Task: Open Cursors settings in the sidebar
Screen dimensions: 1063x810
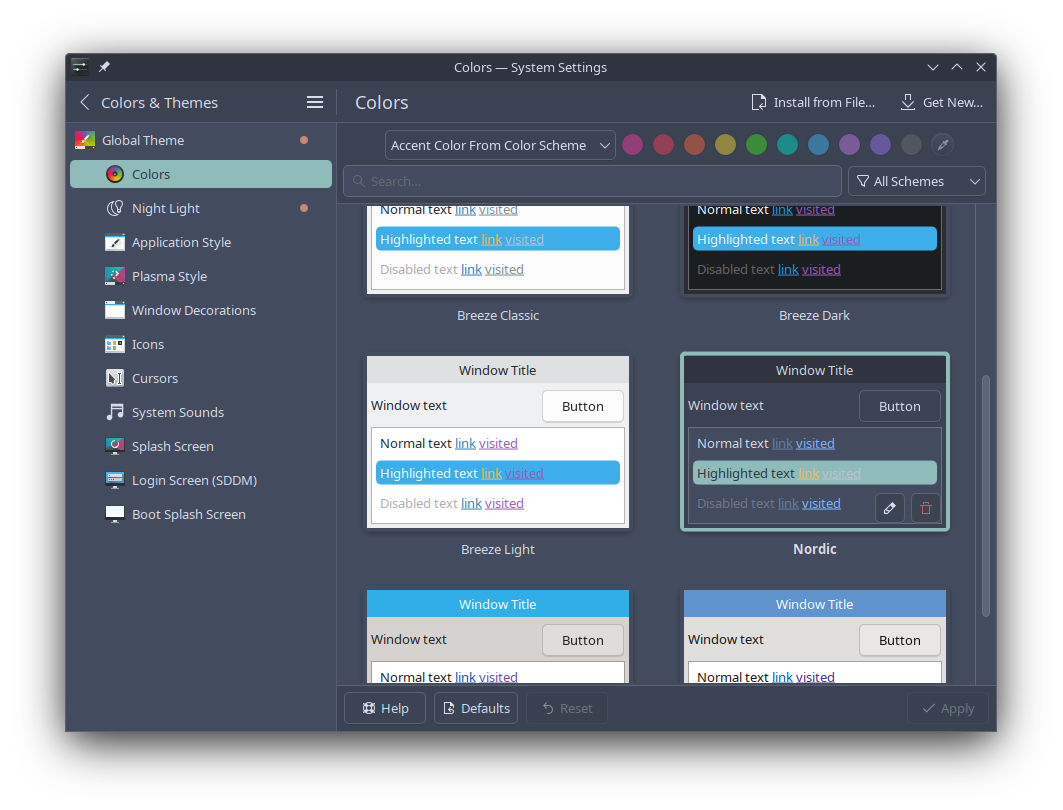Action: pos(154,378)
